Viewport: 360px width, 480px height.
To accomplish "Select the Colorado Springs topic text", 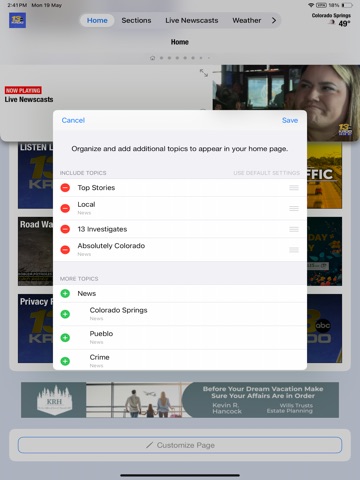I will point(118,310).
